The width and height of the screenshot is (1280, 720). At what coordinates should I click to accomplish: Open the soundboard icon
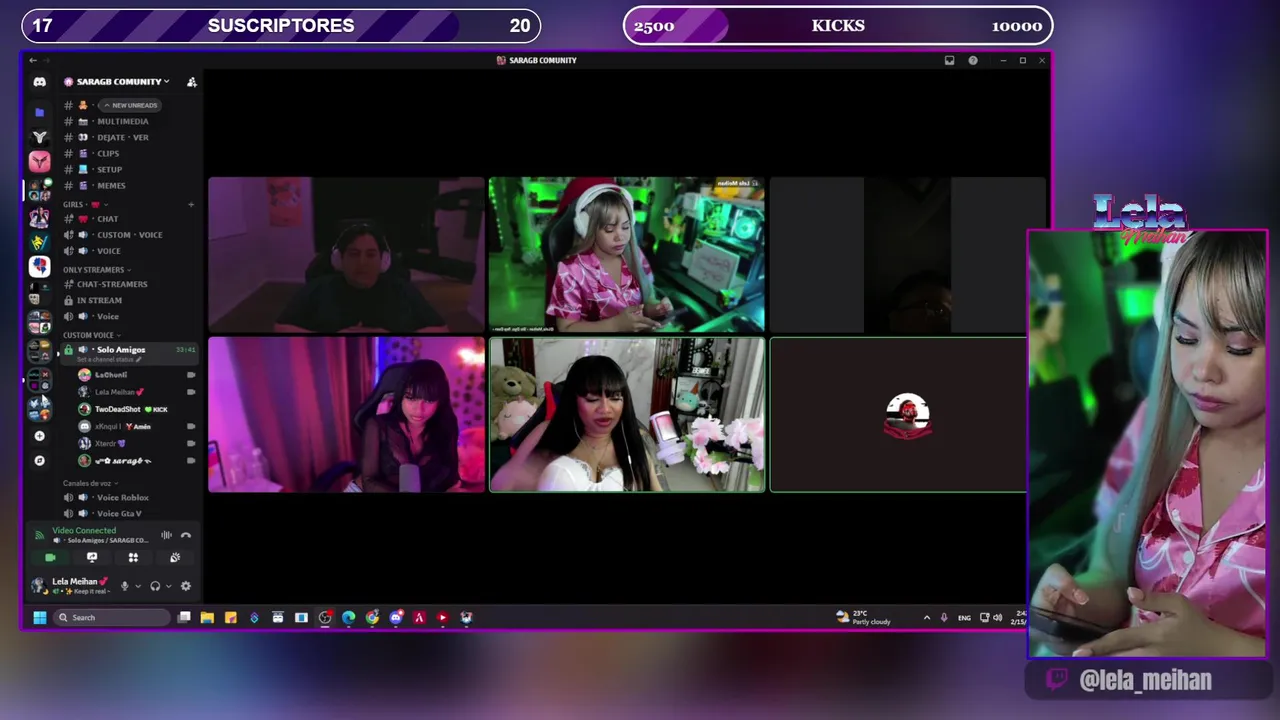(175, 557)
